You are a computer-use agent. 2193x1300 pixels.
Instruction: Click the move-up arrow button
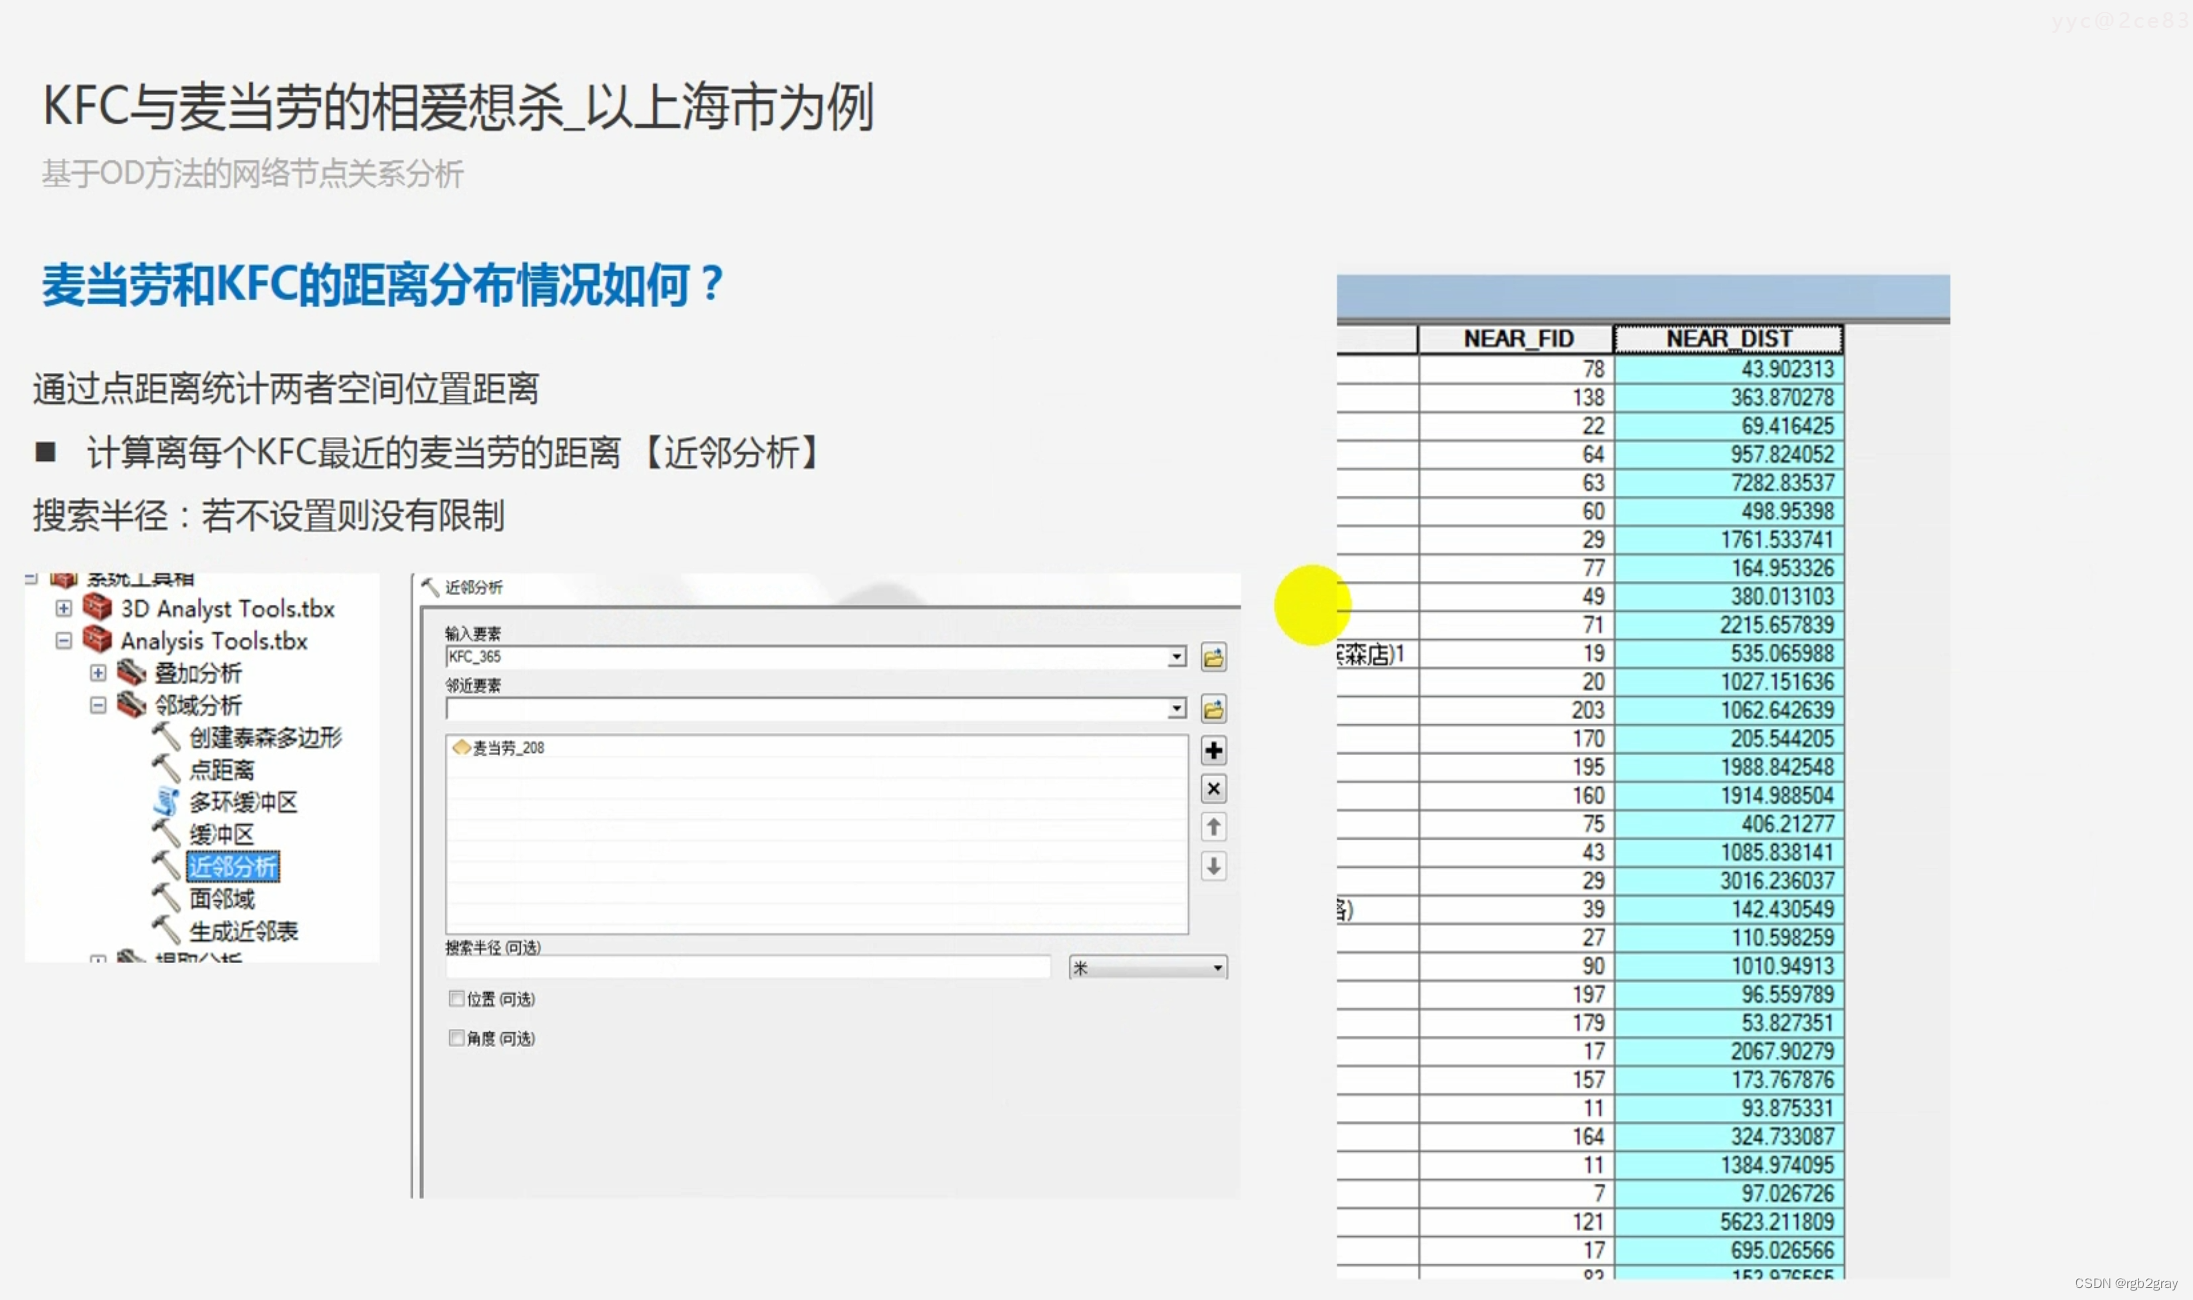click(x=1213, y=827)
